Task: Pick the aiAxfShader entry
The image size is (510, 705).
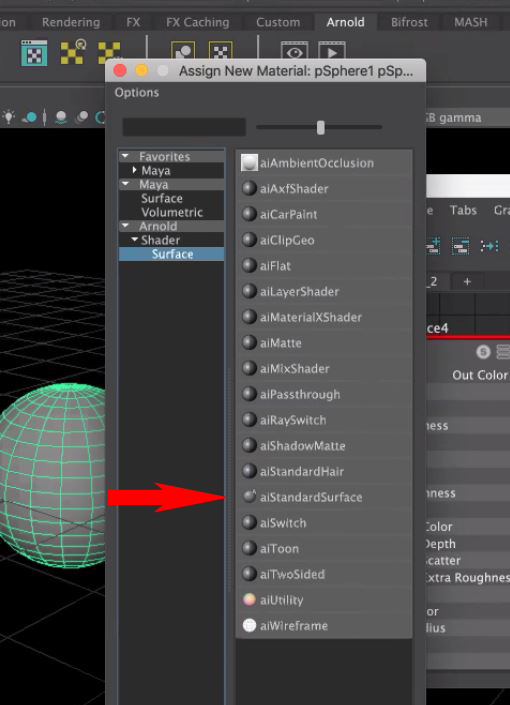Action: (x=324, y=188)
